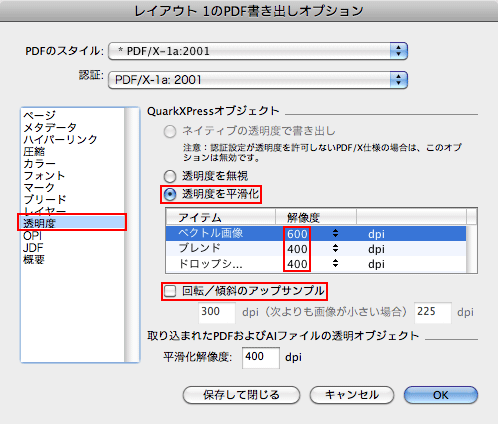Select 透明度を無視 radio button
The width and height of the screenshot is (498, 424).
pos(170,176)
